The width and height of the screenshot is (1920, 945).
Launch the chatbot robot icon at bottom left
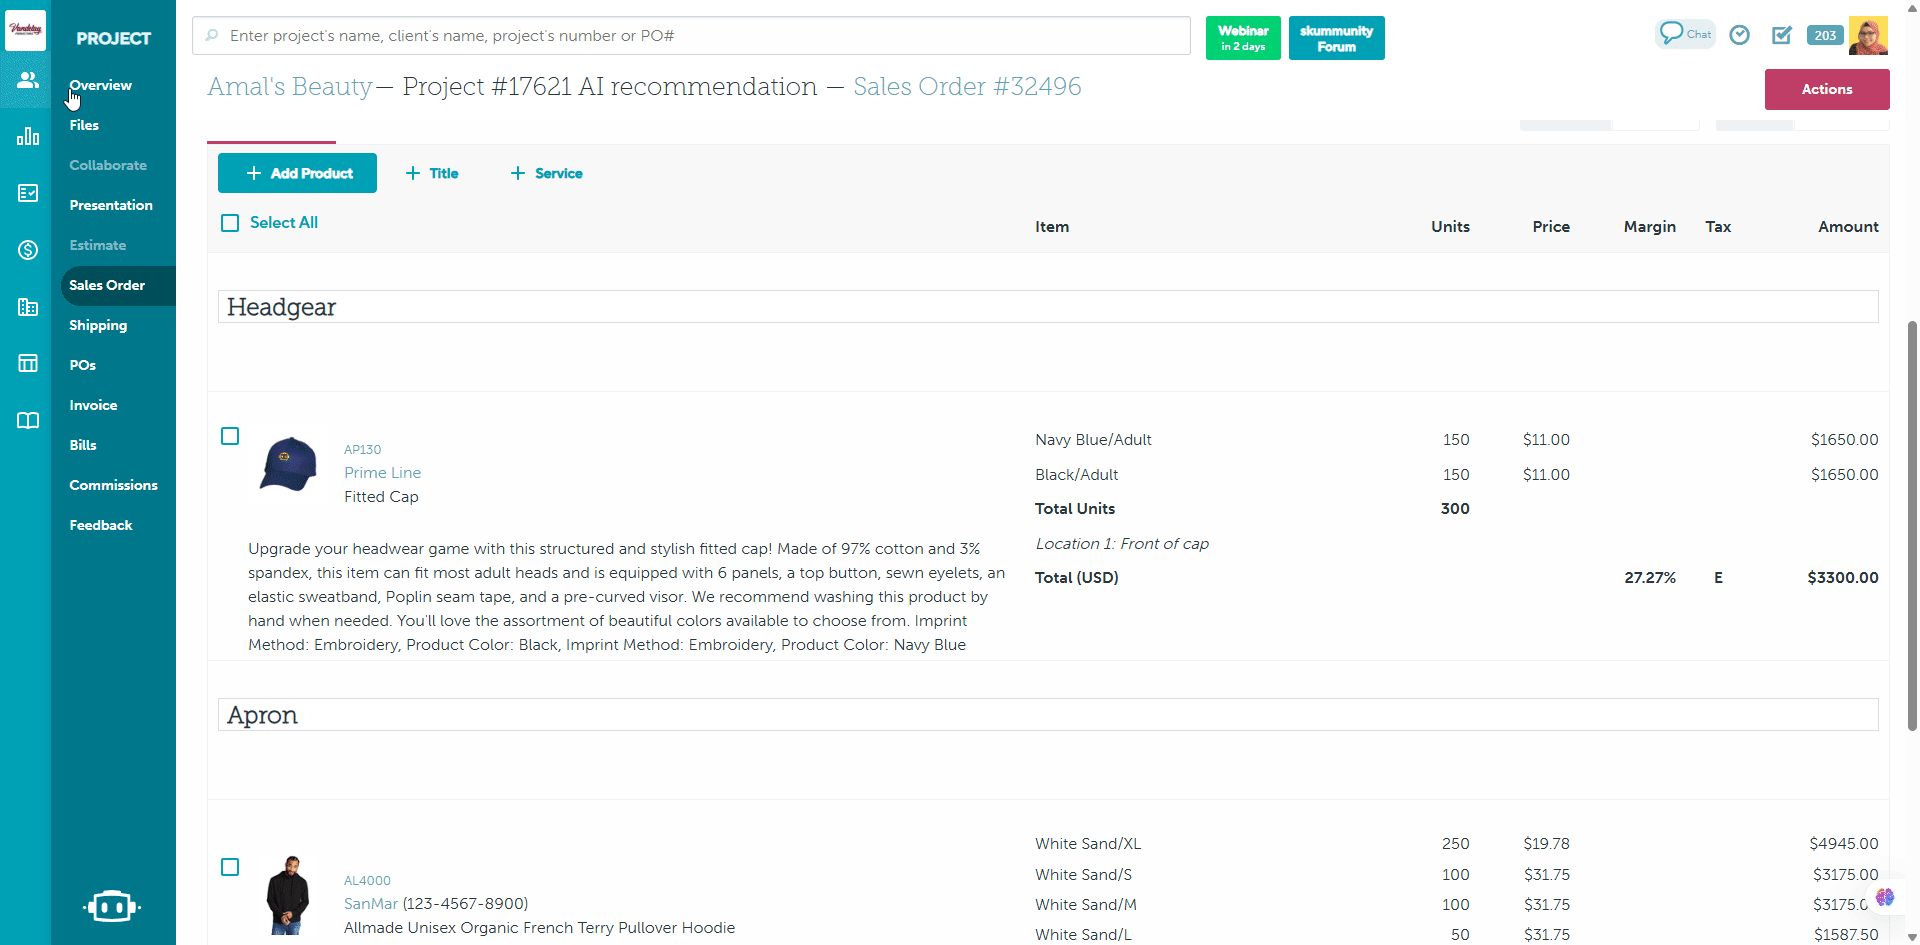click(x=112, y=906)
